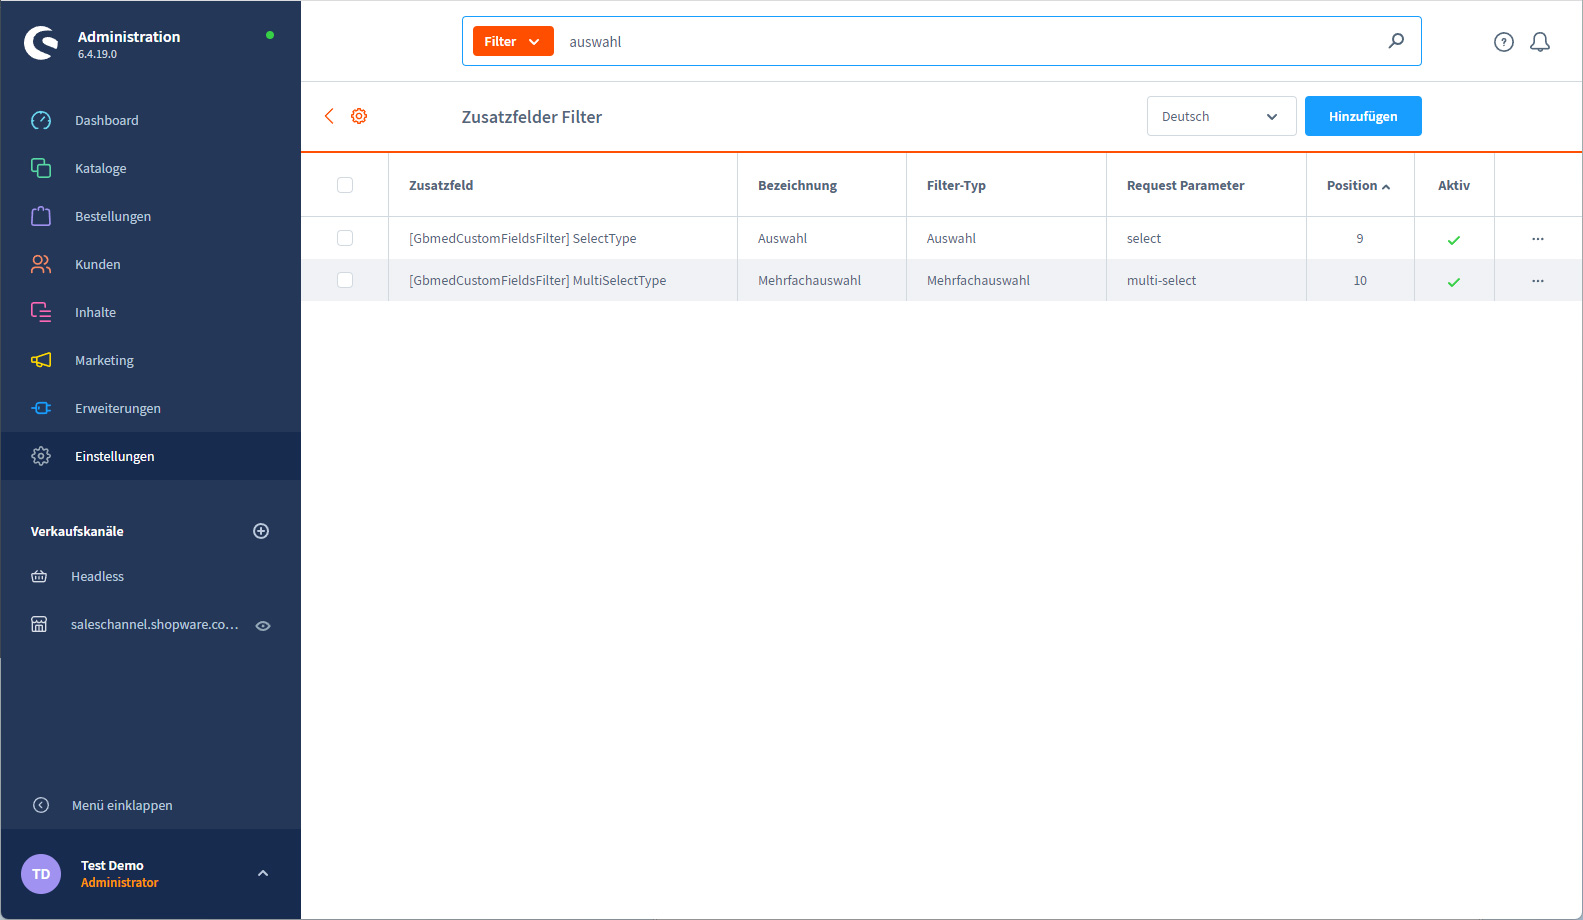Click the version number 6.4.19.0
Screen dimensions: 1583x920
[97, 54]
